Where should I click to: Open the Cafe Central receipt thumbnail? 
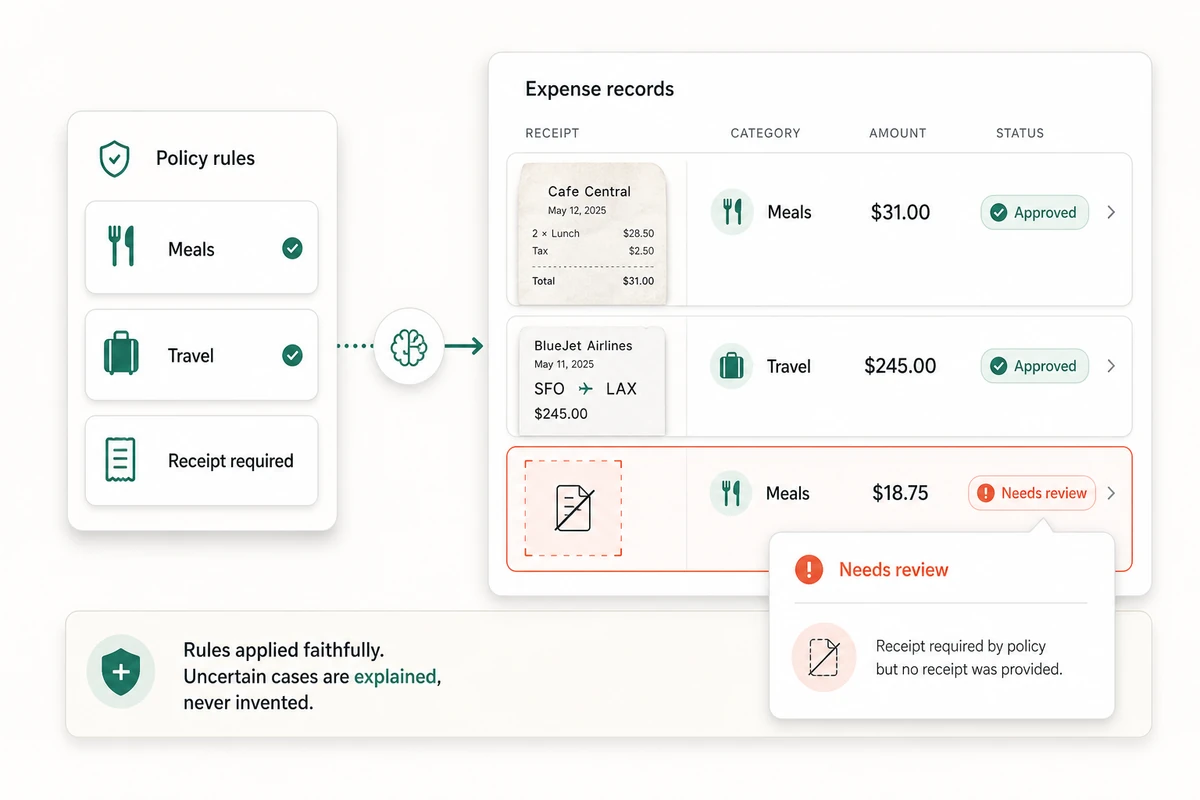592,233
